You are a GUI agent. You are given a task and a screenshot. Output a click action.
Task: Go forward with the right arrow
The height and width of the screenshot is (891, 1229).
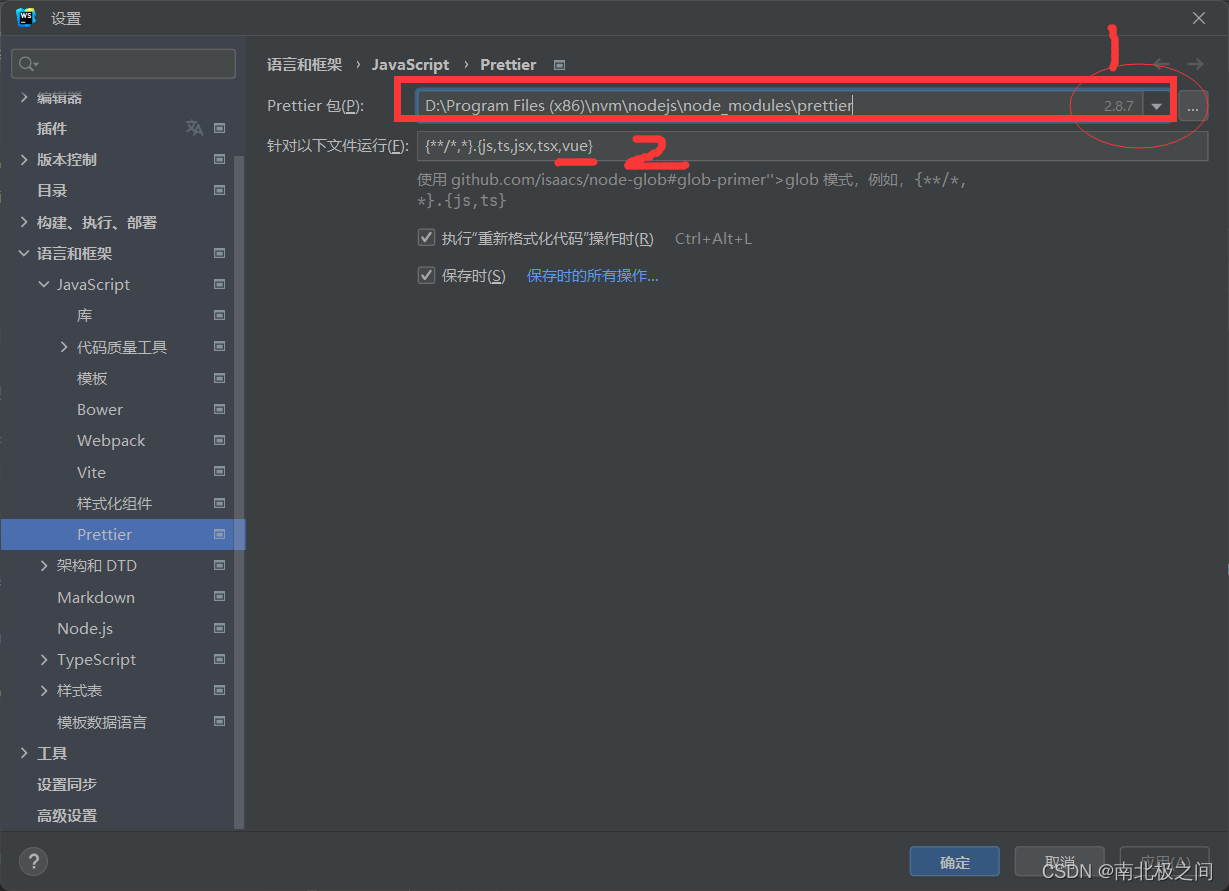(x=1195, y=64)
